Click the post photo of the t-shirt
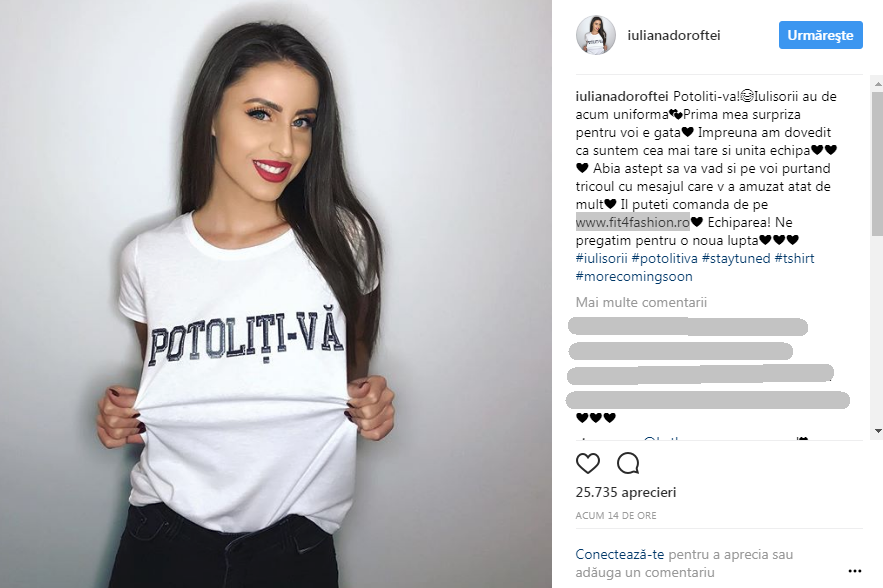Viewport: 883px width, 588px height. click(x=275, y=294)
